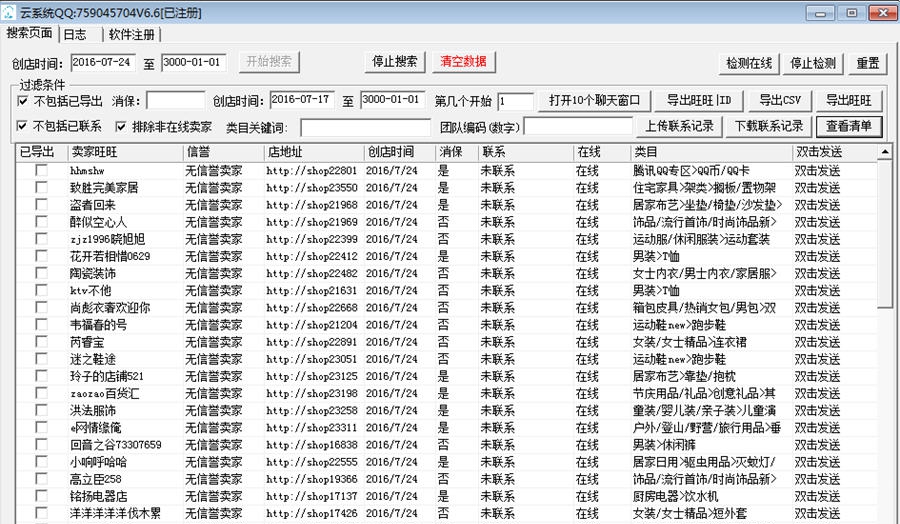This screenshot has height=524, width=900.
Task: Click the 创店时间 column header
Action: pos(399,152)
